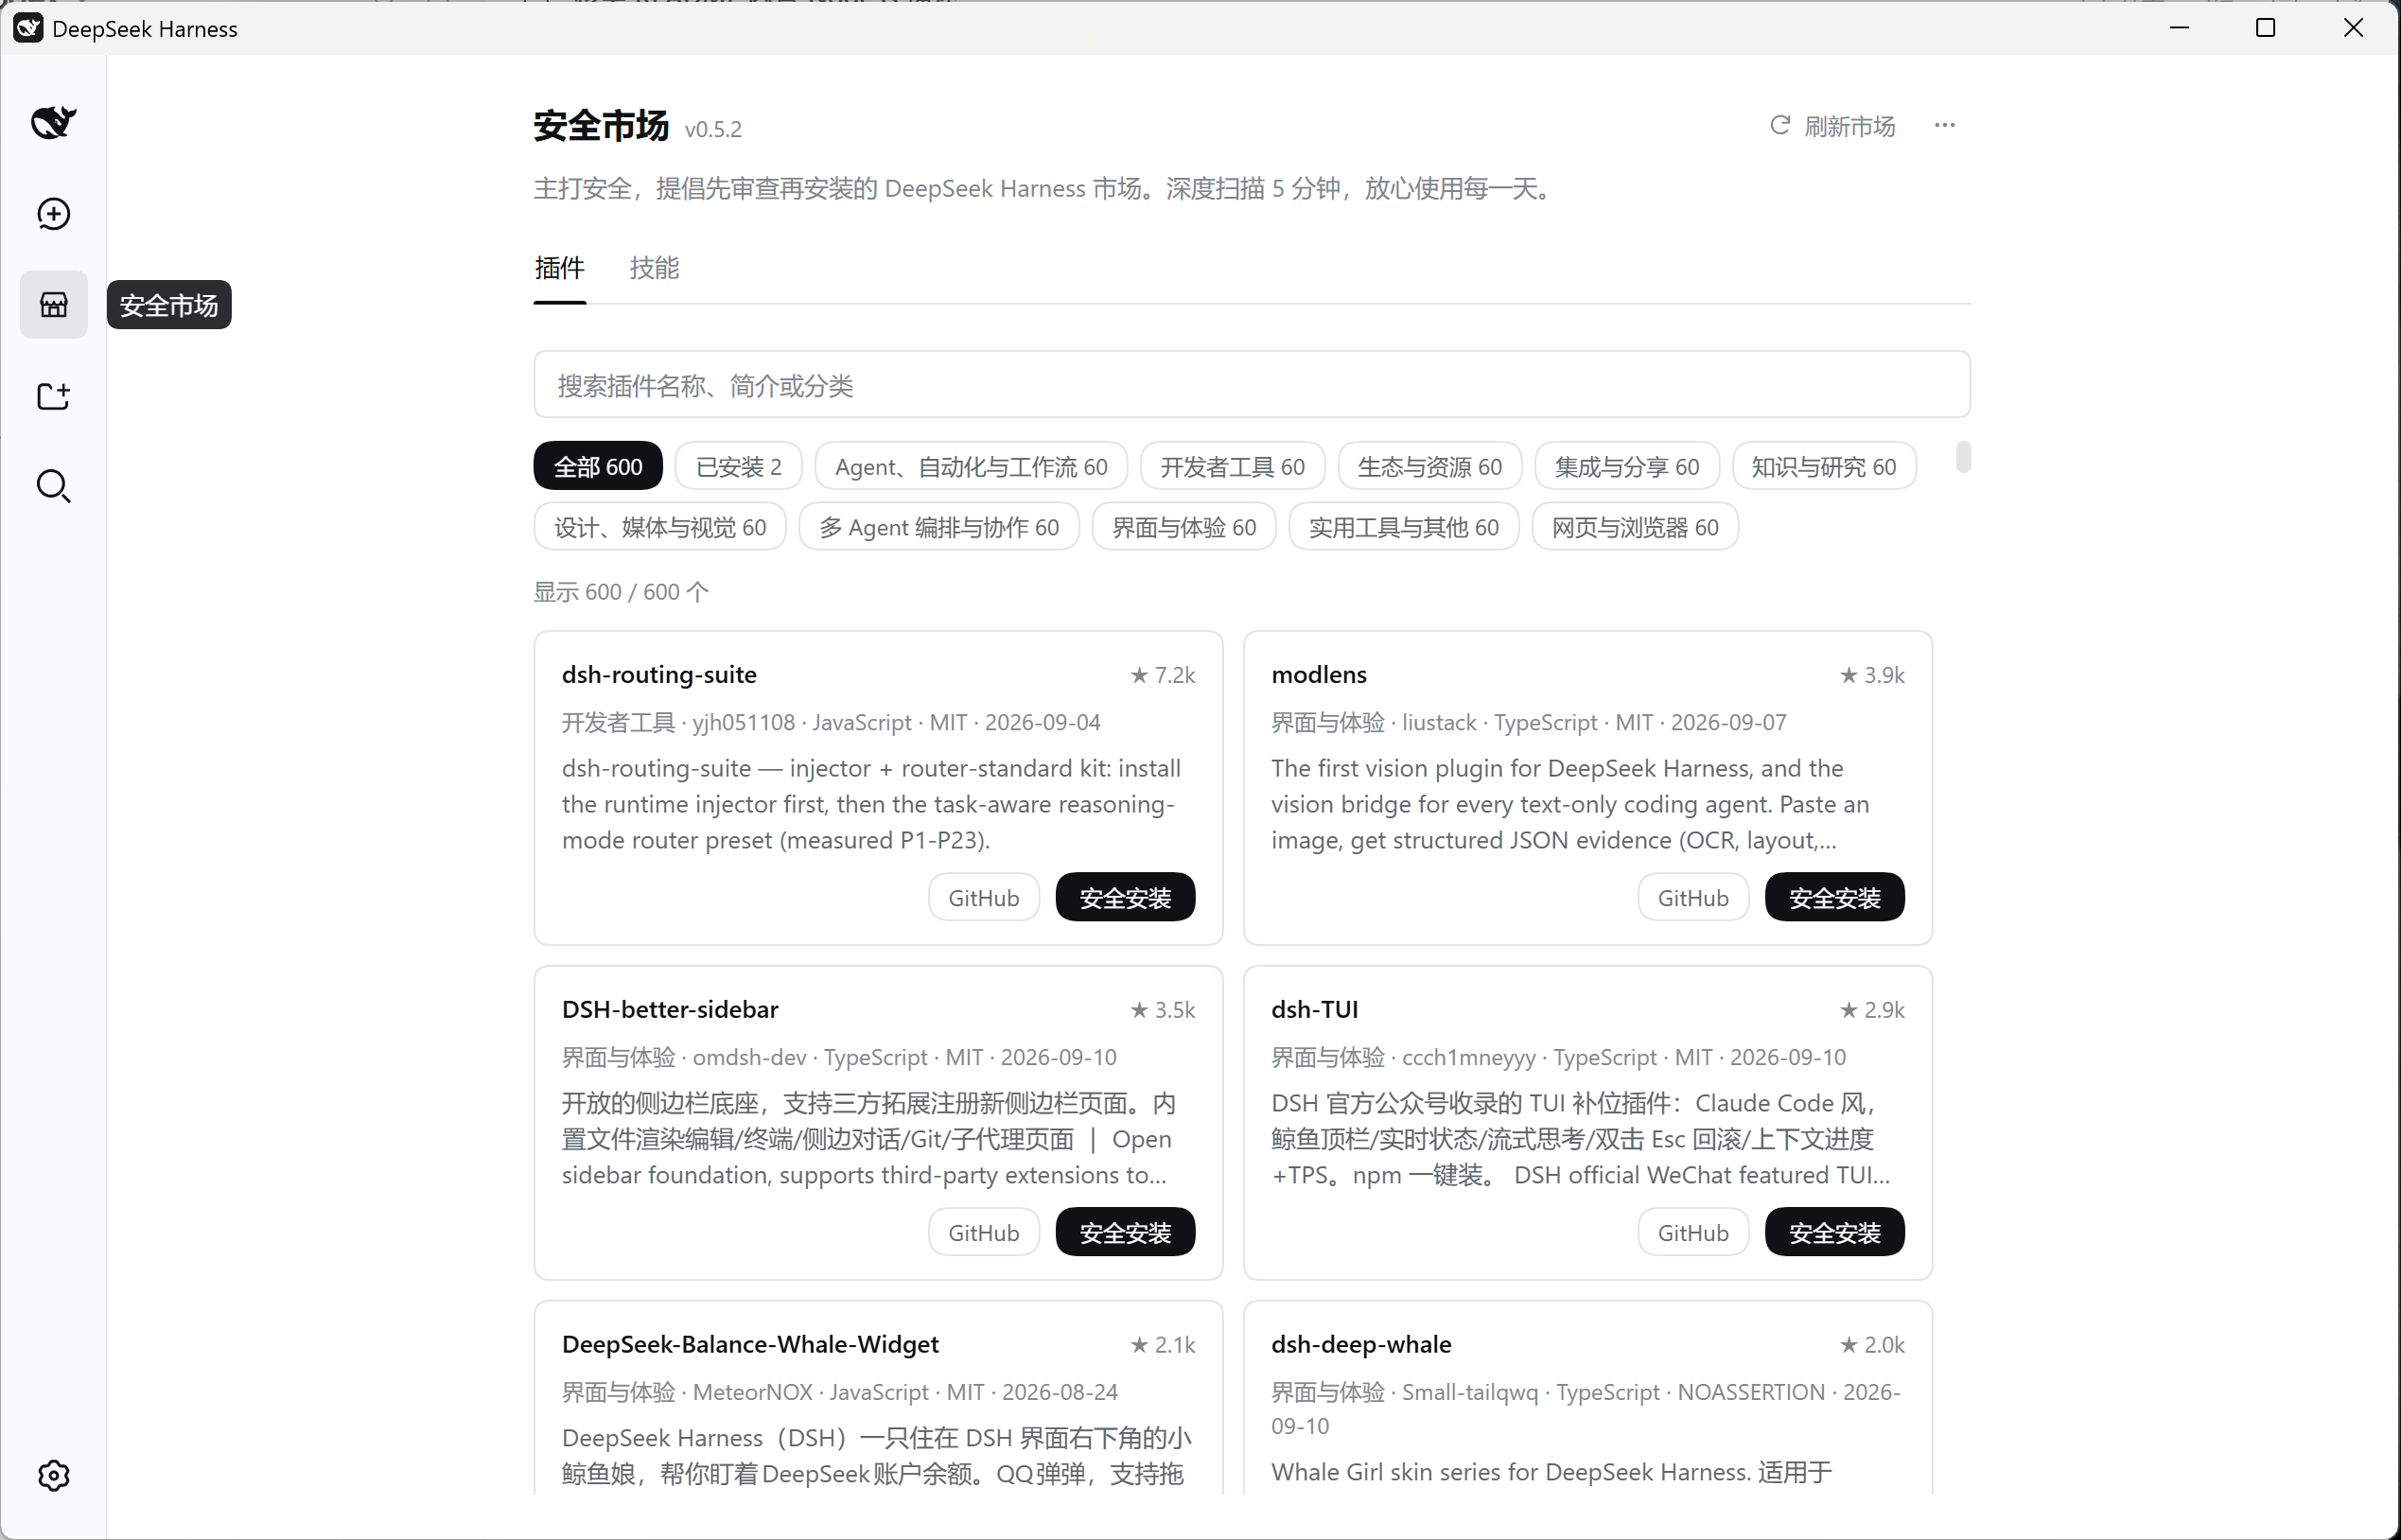Filter by 设计、媒体与视觉 60 chip
This screenshot has height=1540, width=2401.
pyautogui.click(x=660, y=527)
